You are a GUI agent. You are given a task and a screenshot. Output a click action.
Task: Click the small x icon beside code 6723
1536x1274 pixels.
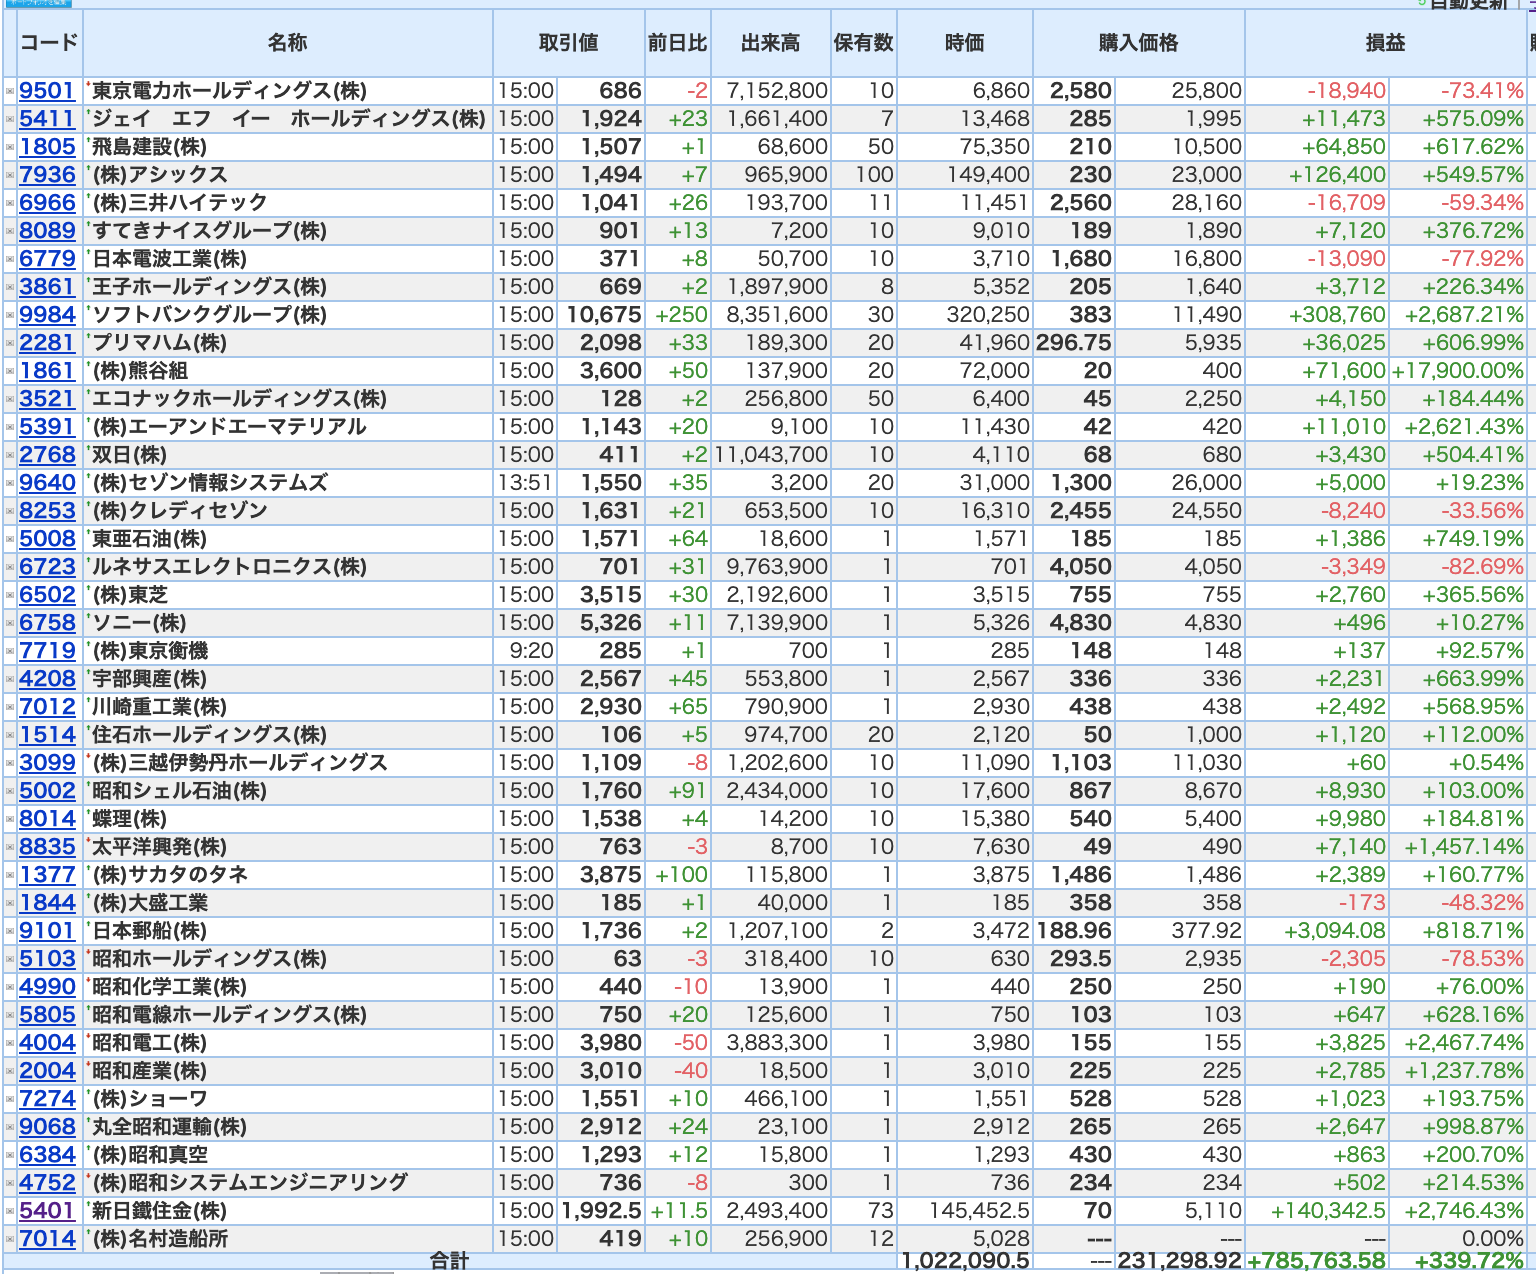[10, 567]
